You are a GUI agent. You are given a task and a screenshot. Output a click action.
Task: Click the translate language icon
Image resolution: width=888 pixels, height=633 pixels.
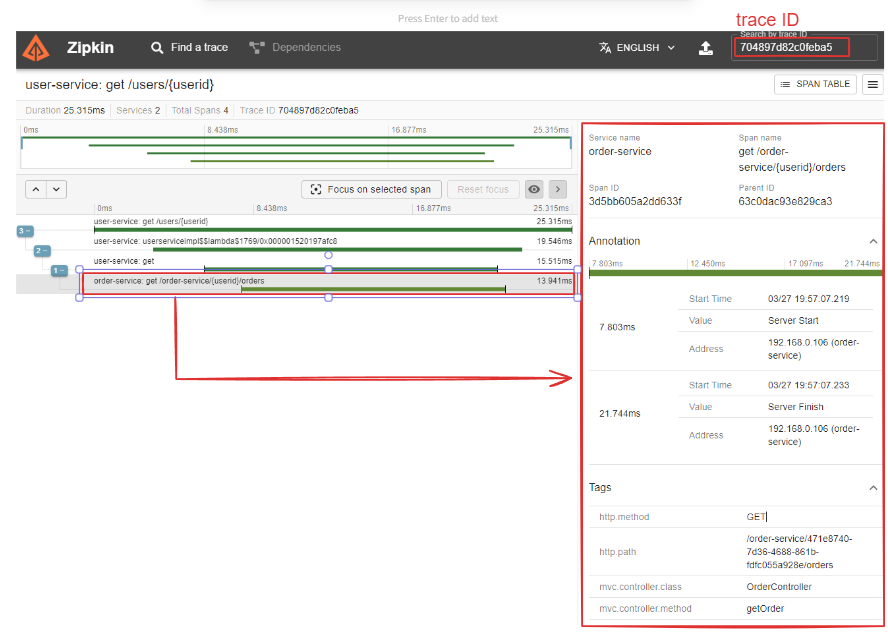tap(605, 48)
